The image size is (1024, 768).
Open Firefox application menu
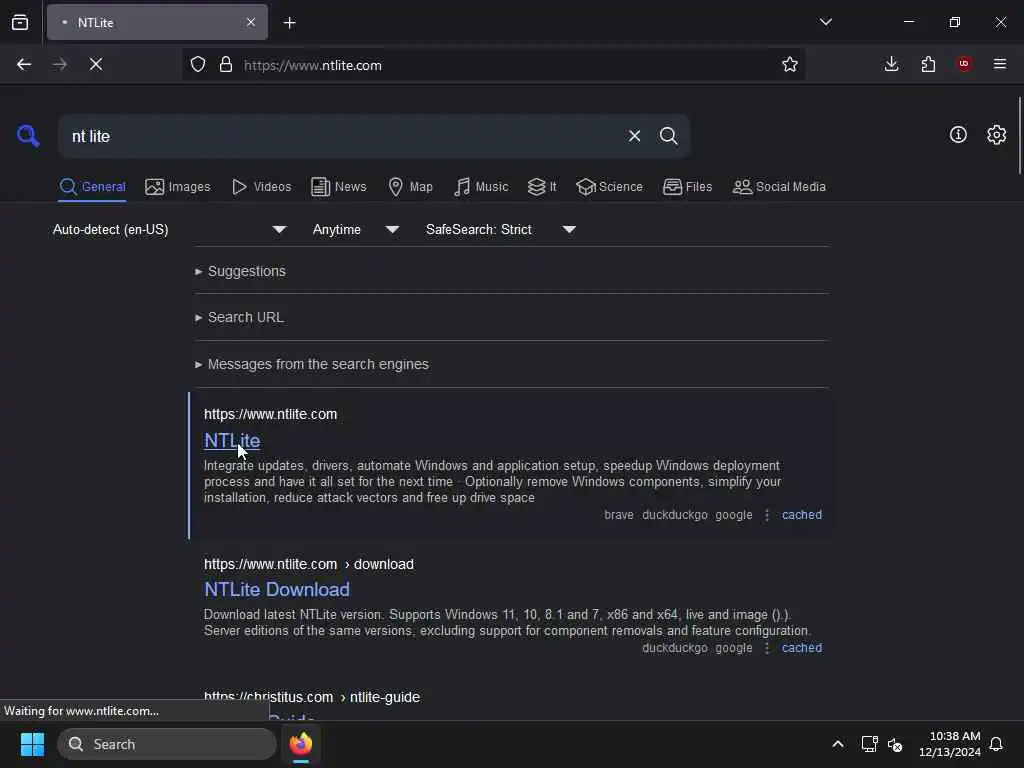click(x=1000, y=64)
